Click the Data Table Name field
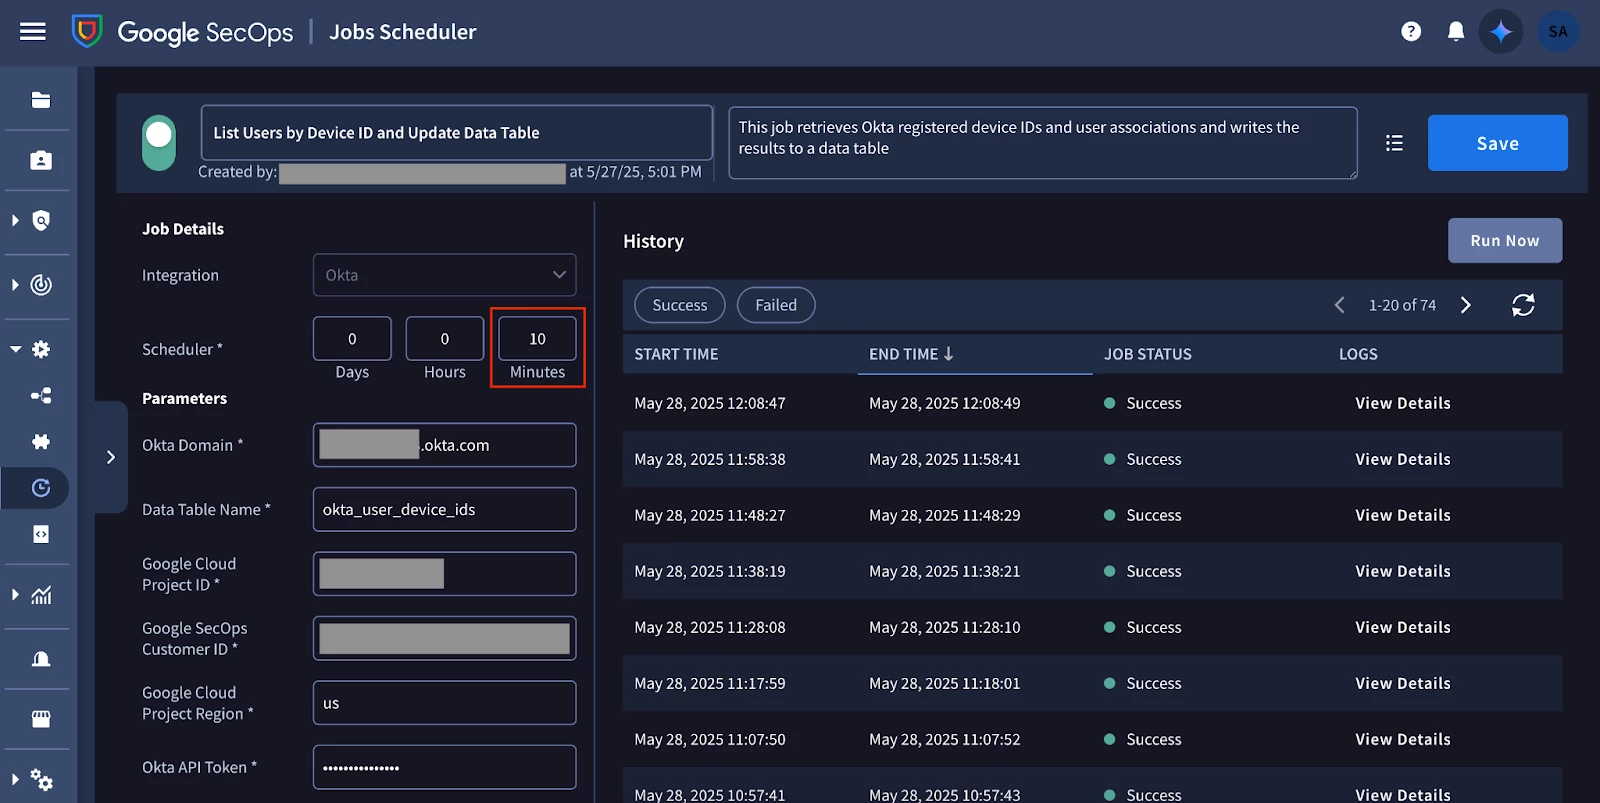 (x=444, y=509)
